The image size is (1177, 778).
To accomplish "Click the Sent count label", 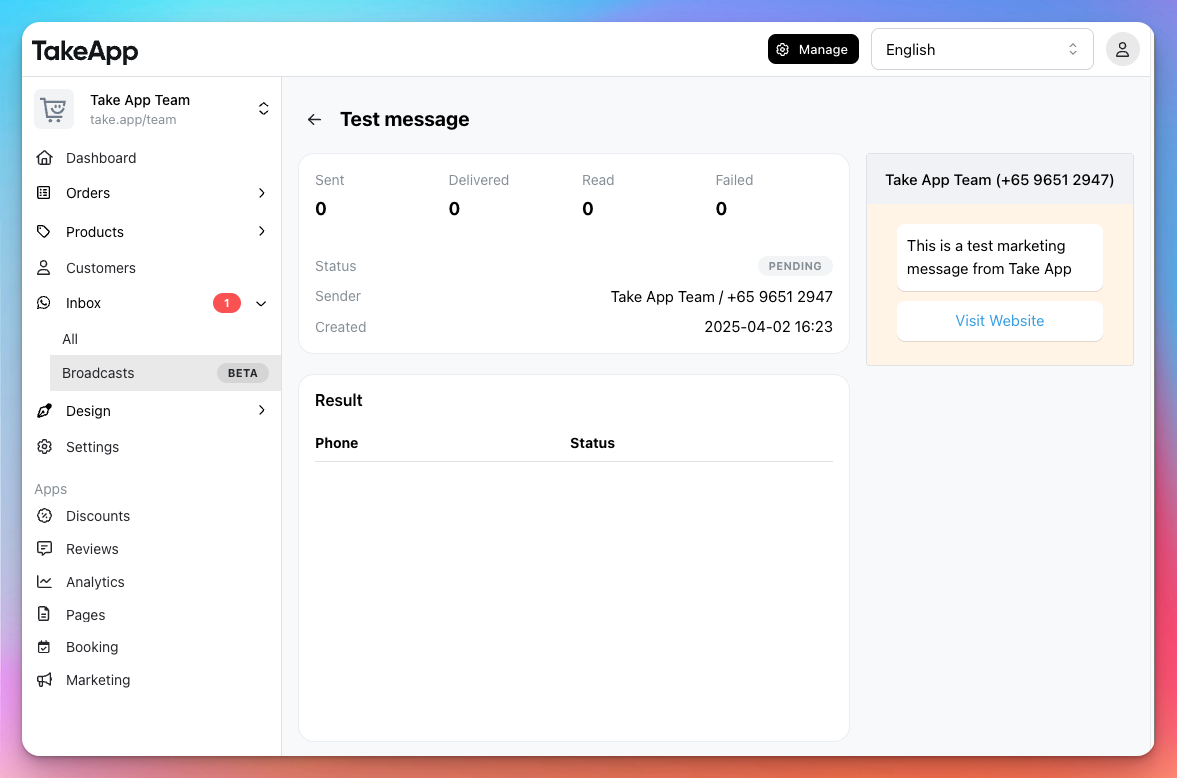I will pos(330,180).
